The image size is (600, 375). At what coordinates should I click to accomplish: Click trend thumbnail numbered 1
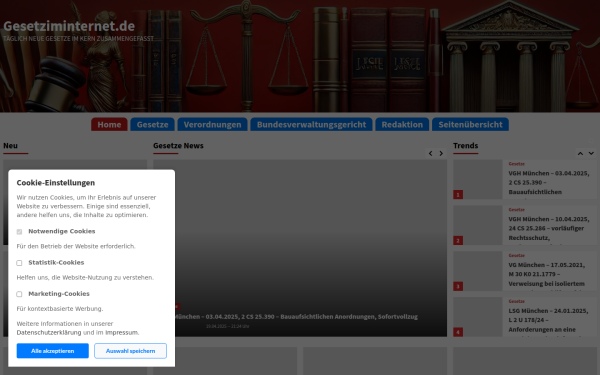coord(478,179)
